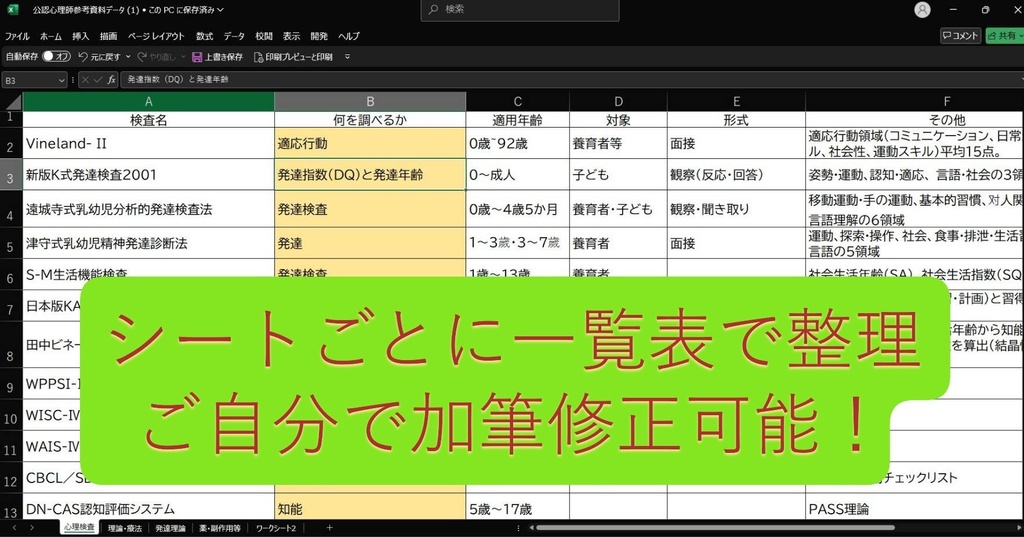The image size is (1024, 537).
Task: Select column B header
Action: click(370, 101)
